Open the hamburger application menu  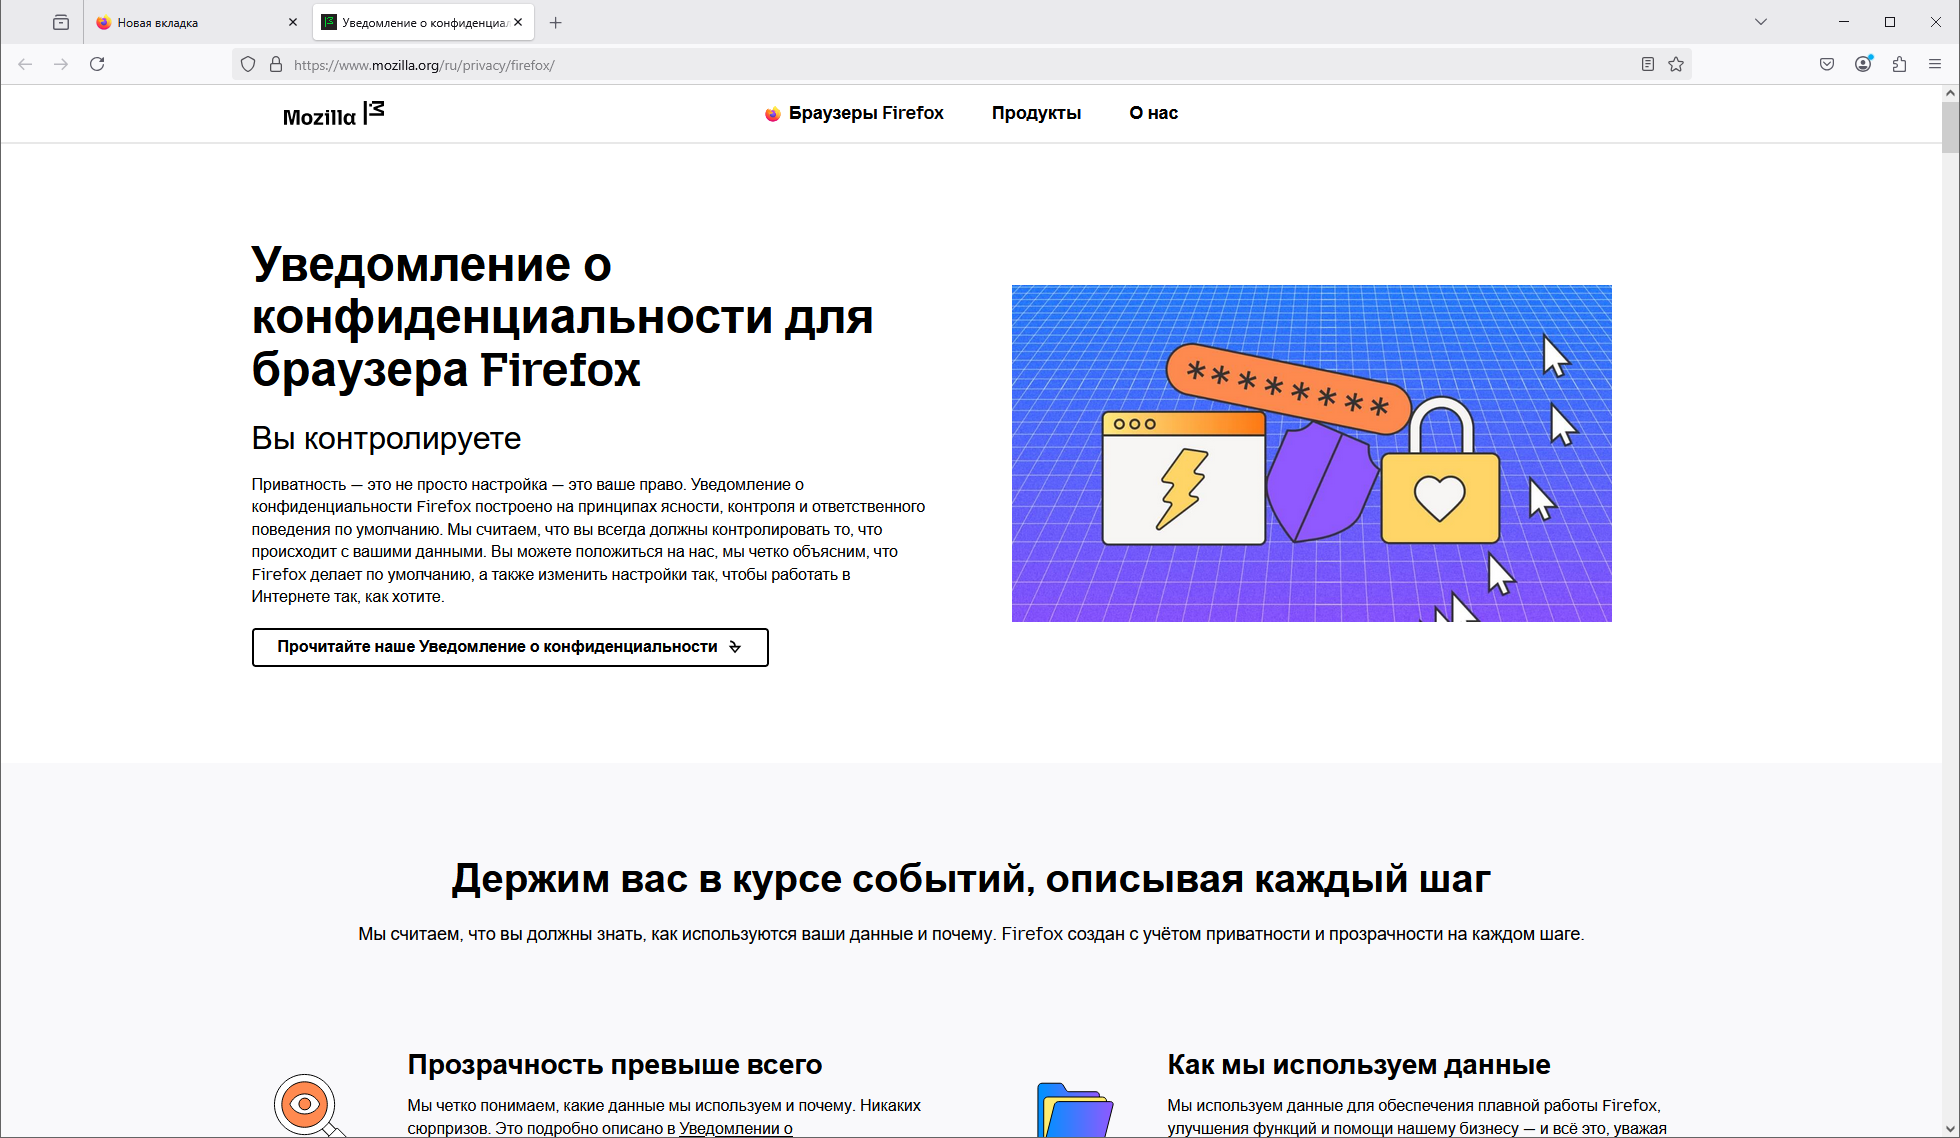pyautogui.click(x=1935, y=64)
